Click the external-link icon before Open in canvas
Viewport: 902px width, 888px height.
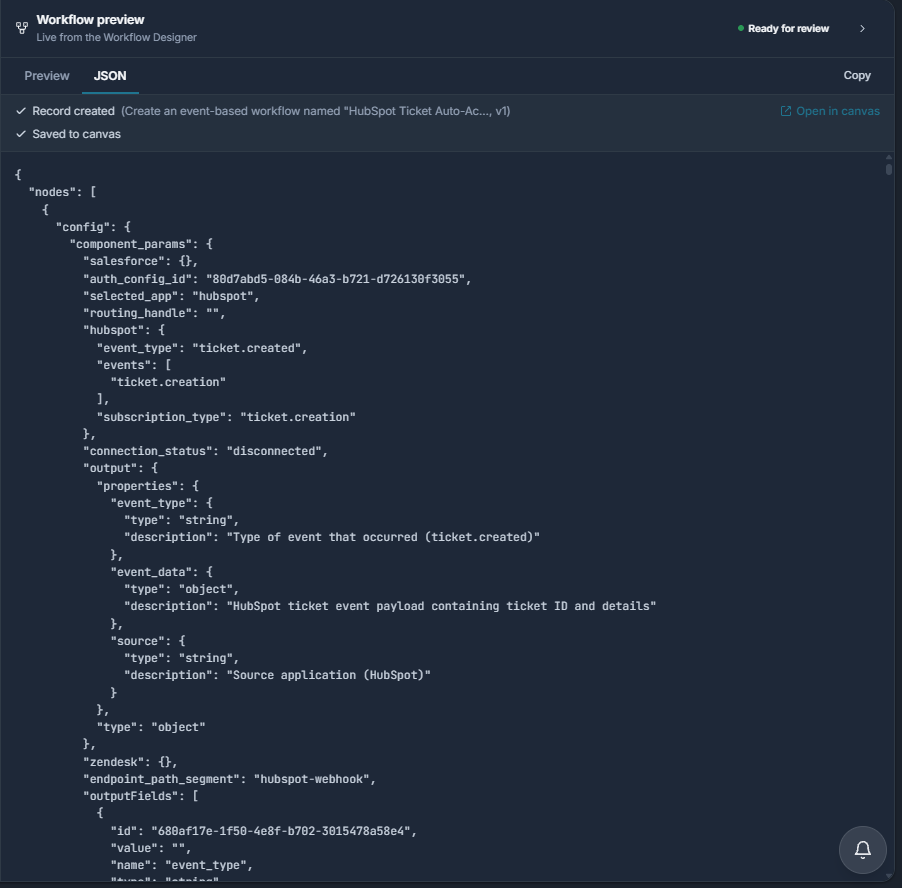pos(786,111)
